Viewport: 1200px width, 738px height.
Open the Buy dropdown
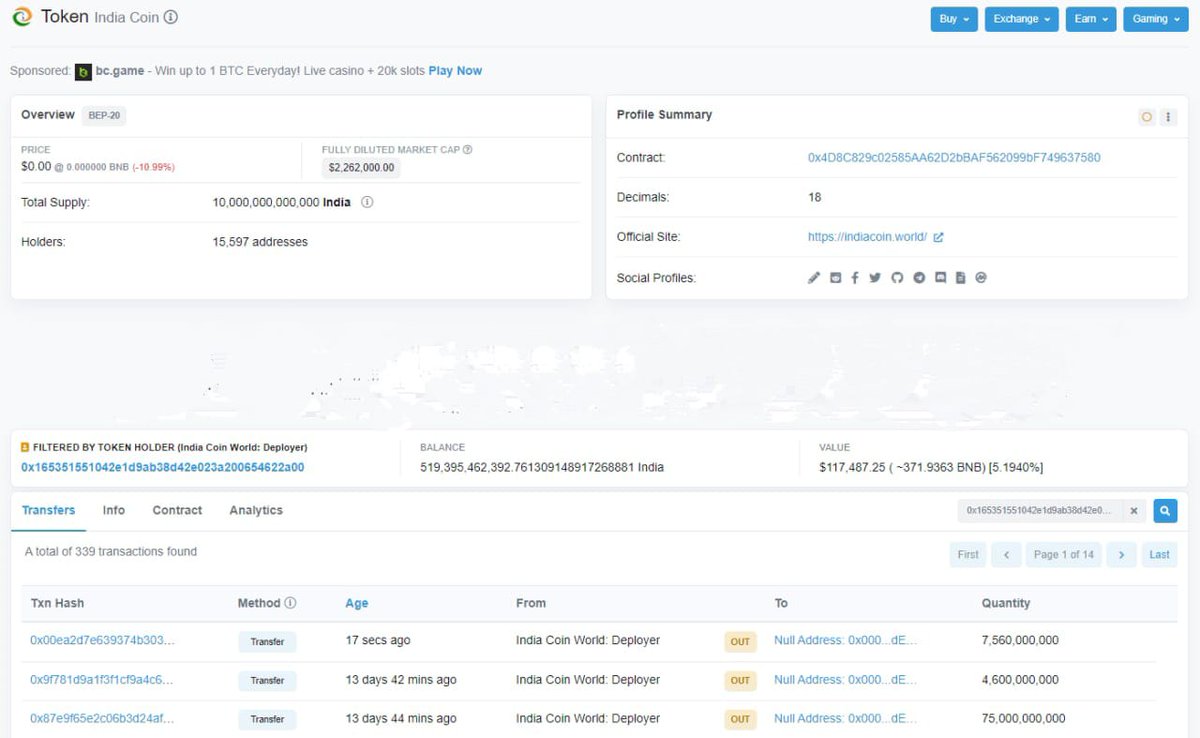[954, 19]
